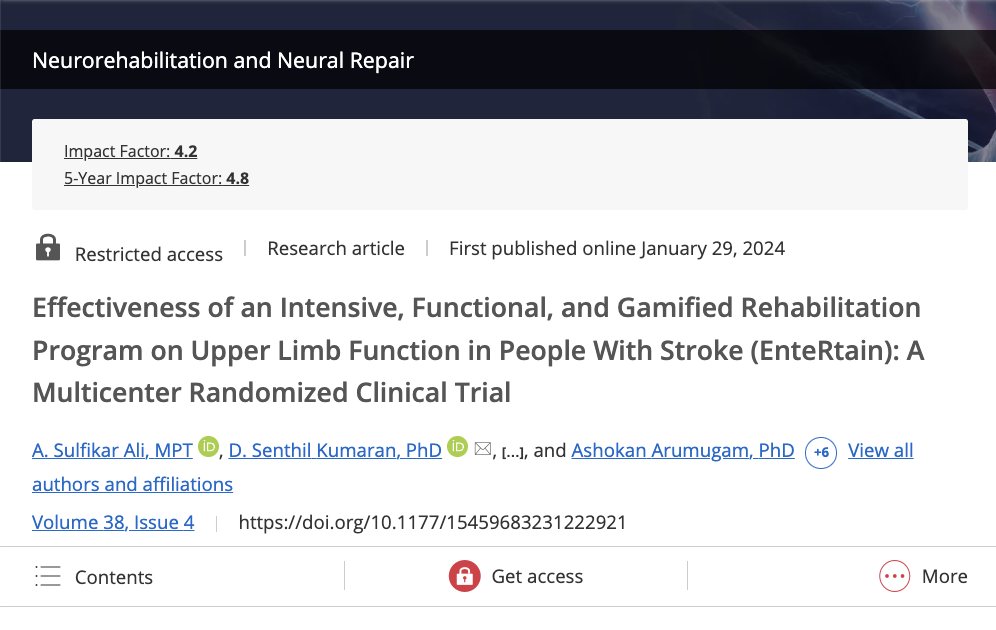Screen dimensions: 996x630
Task: Click the Restricted access label text
Action: pyautogui.click(x=149, y=254)
